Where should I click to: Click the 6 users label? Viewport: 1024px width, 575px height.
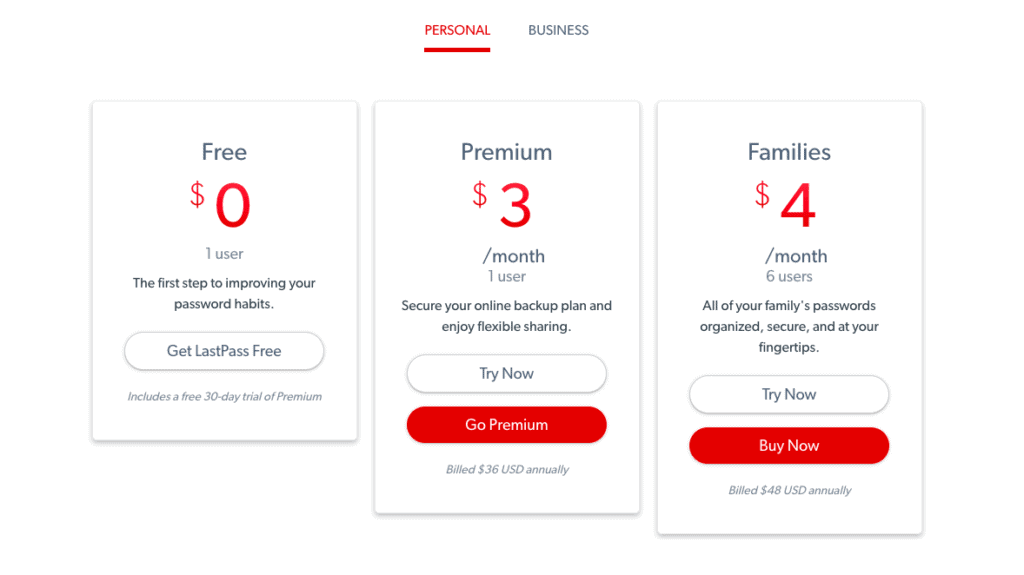[789, 276]
